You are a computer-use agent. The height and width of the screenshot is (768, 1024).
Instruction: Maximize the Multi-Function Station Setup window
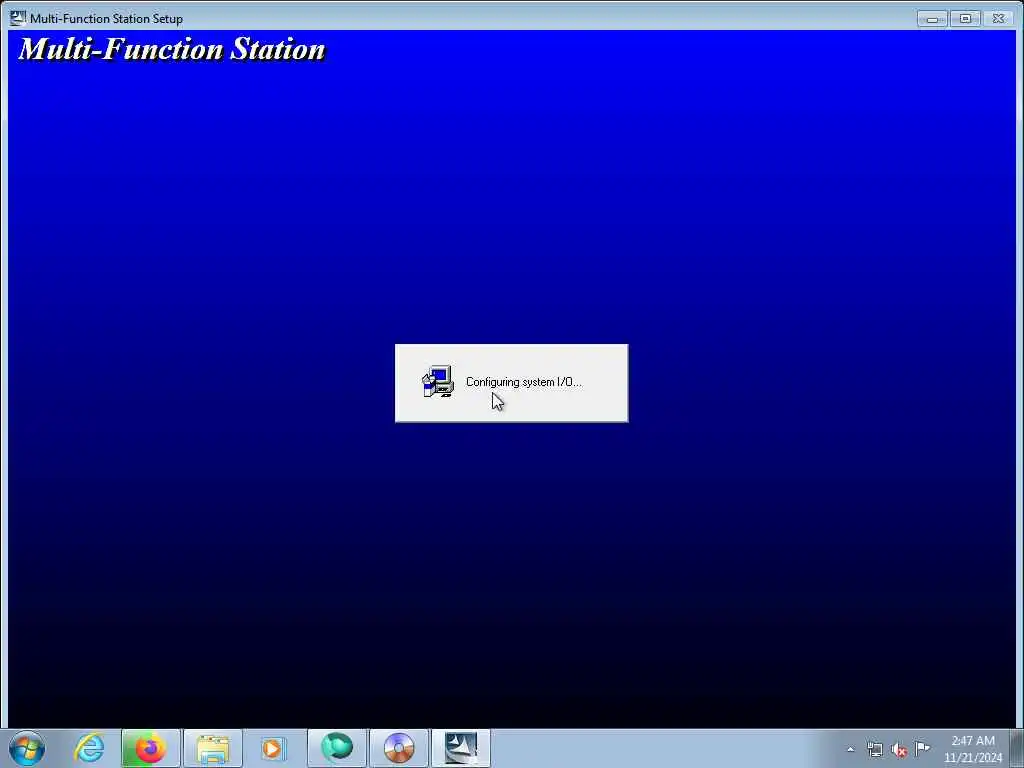965,19
